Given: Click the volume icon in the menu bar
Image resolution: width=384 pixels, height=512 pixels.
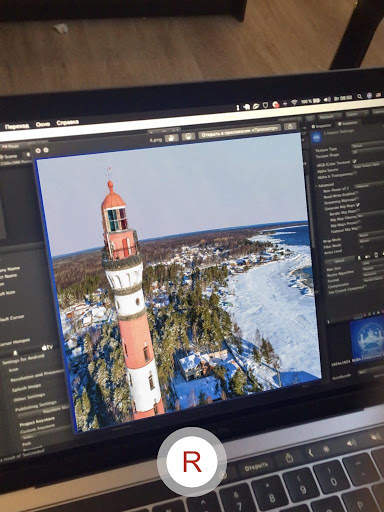Looking at the screenshot, I should [x=327, y=99].
